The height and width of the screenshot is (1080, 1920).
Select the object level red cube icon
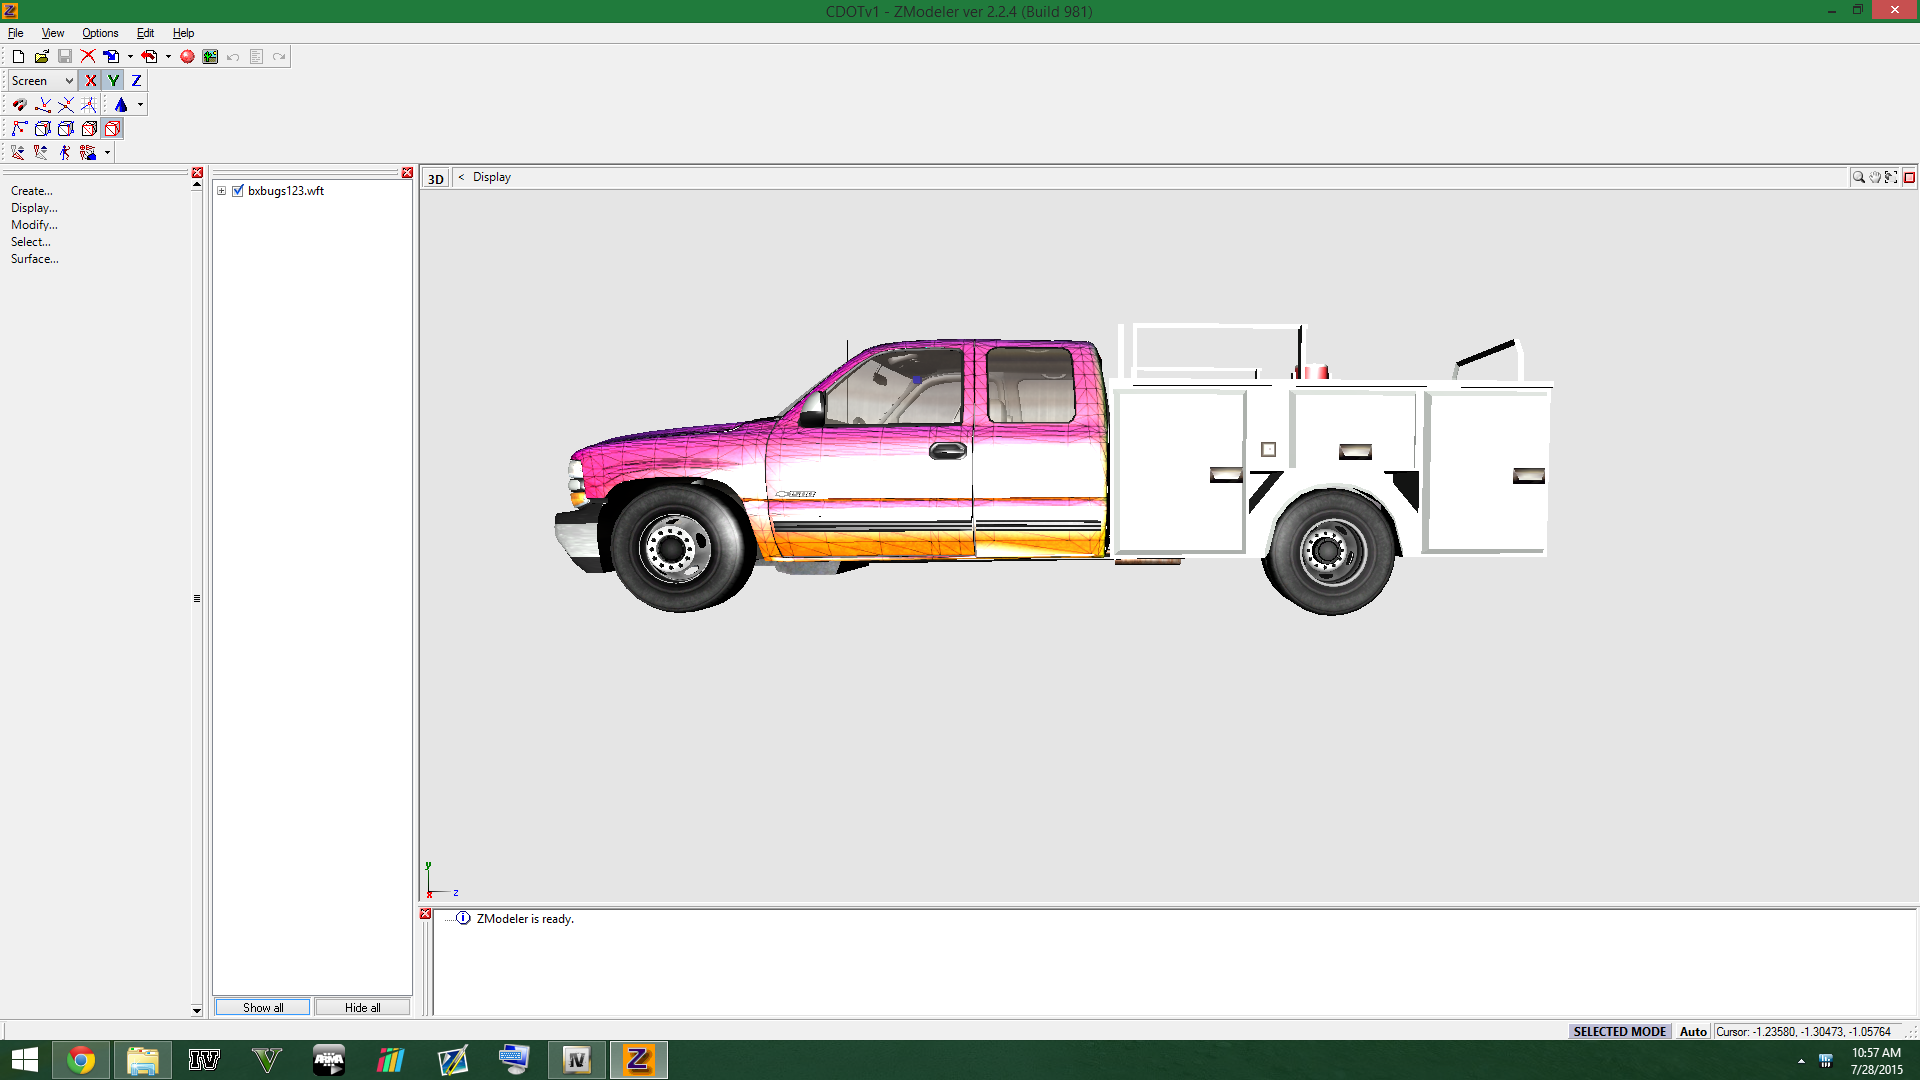pos(112,129)
